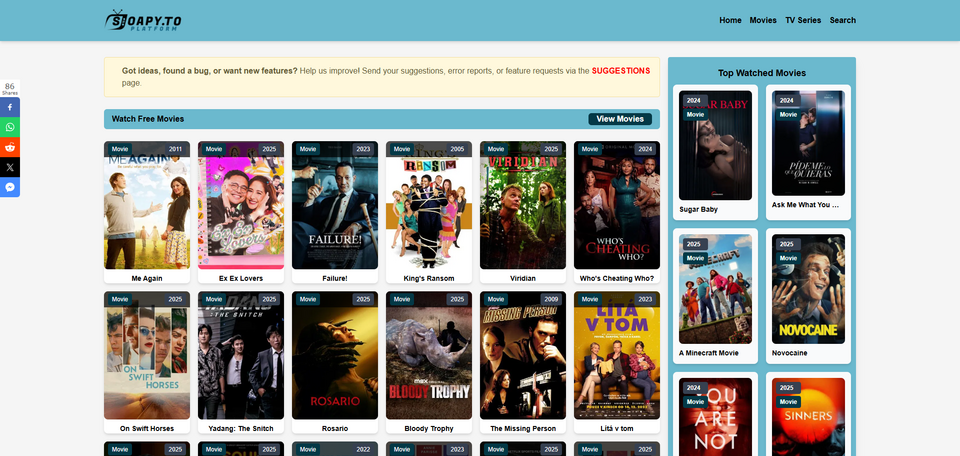Click the View Movies button

[620, 119]
